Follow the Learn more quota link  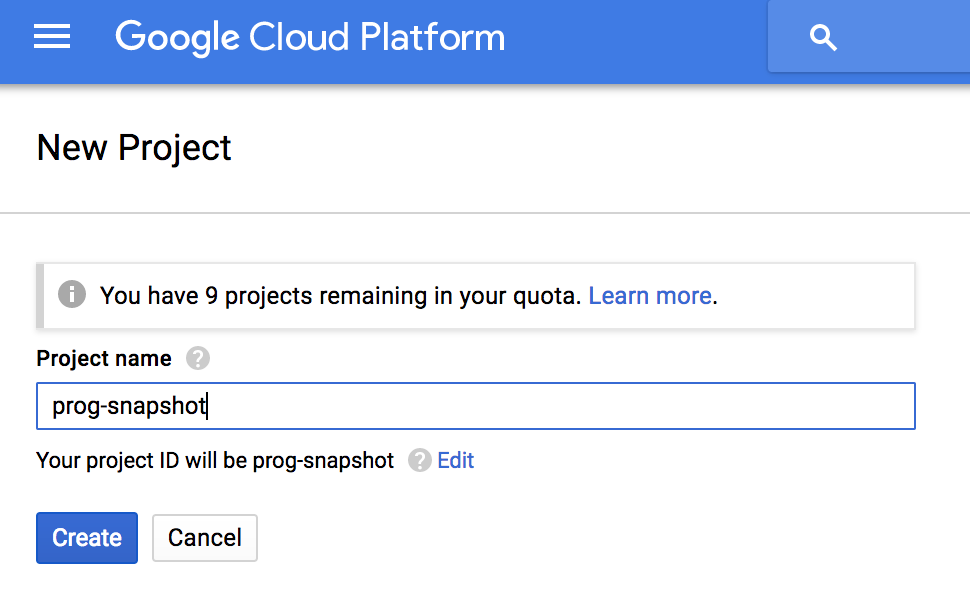point(650,296)
